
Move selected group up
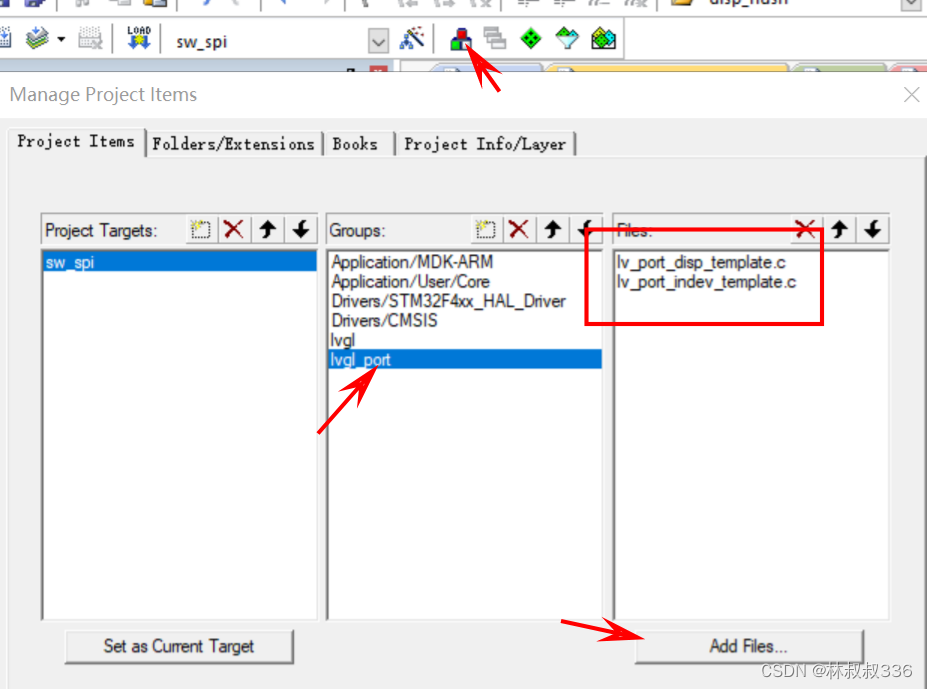click(x=553, y=229)
